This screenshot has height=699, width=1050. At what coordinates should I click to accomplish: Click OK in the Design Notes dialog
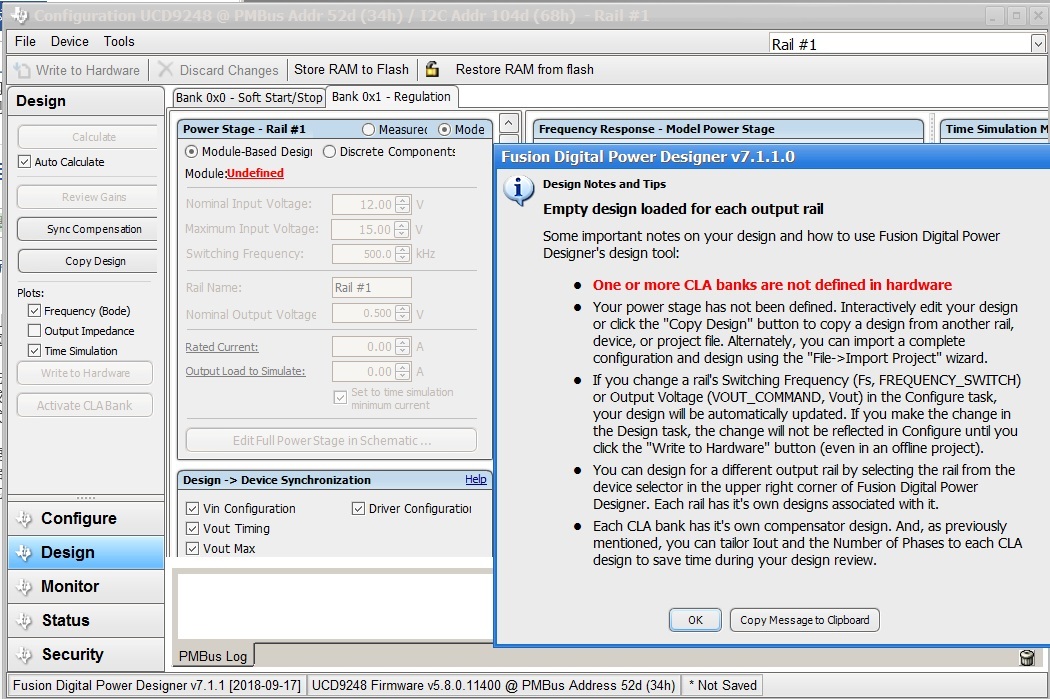click(695, 620)
